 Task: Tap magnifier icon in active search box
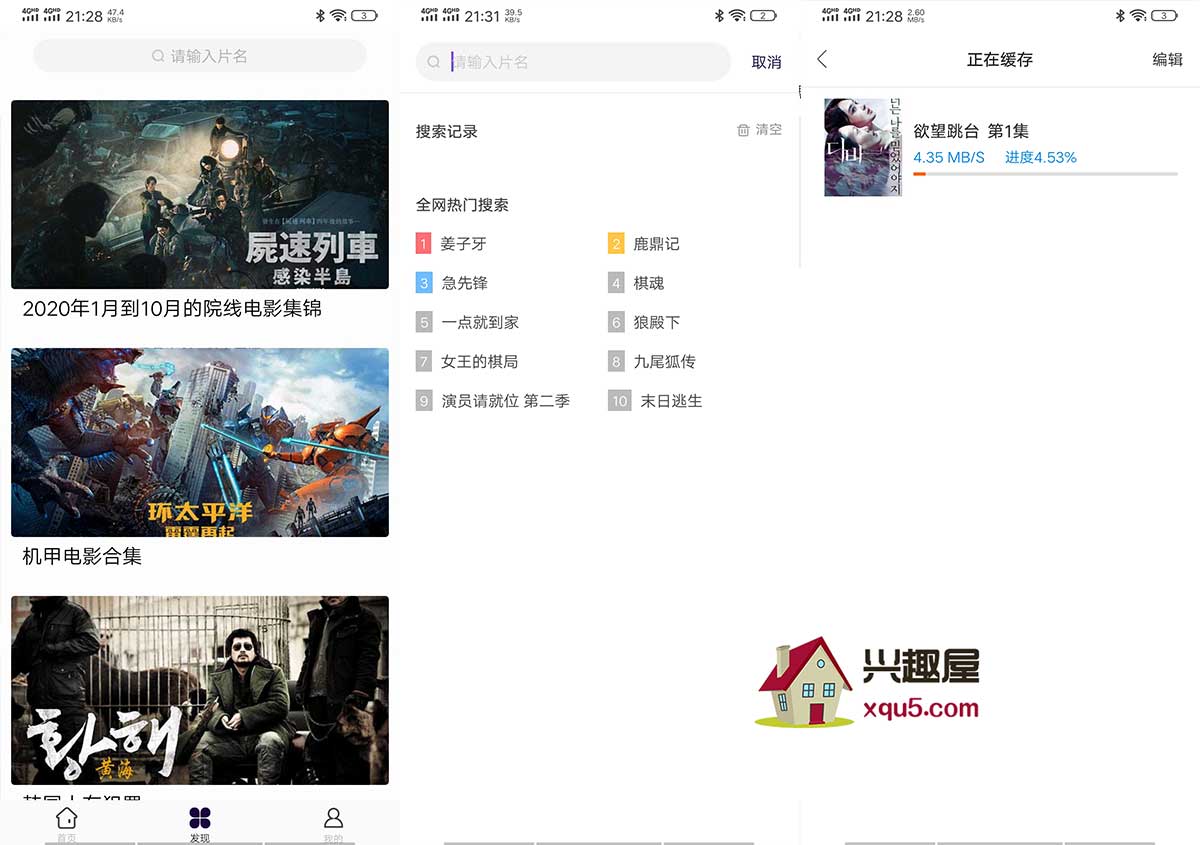click(x=434, y=62)
